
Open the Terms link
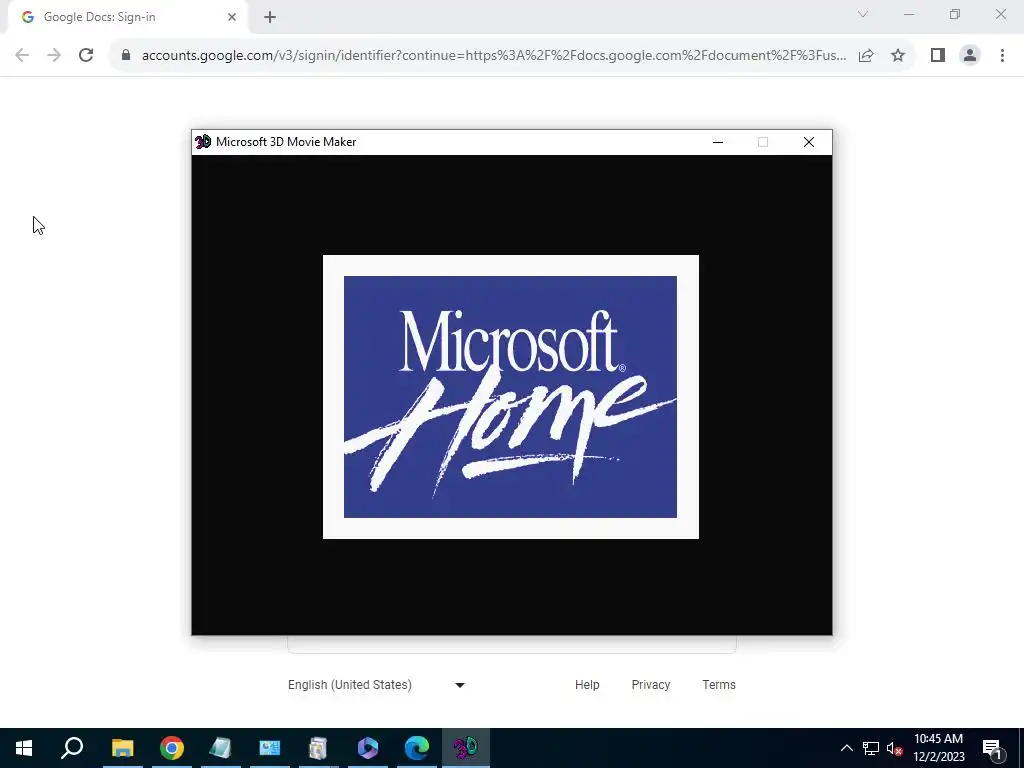pos(719,684)
